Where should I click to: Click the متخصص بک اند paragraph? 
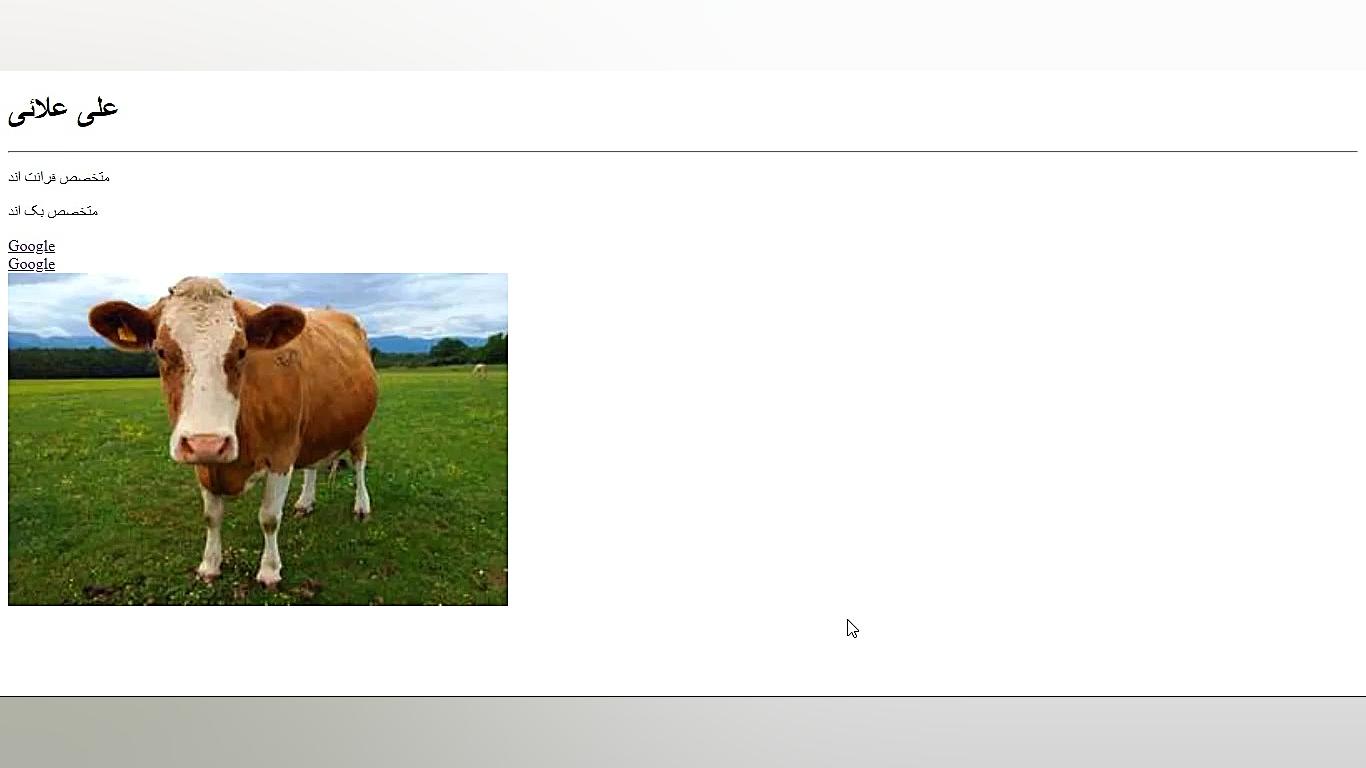point(53,211)
